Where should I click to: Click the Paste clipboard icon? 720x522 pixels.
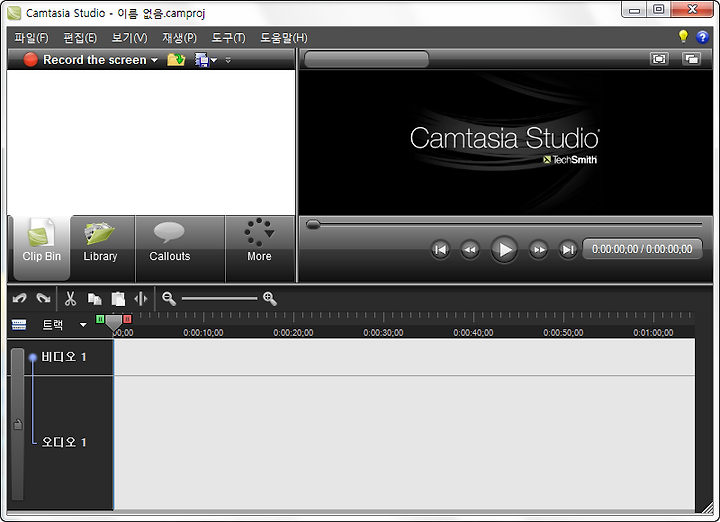[118, 299]
